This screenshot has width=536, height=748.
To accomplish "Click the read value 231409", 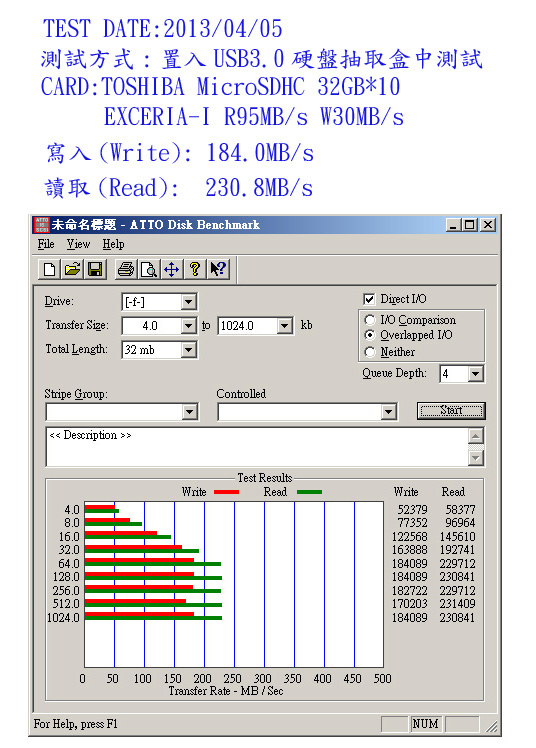I will 457,604.
